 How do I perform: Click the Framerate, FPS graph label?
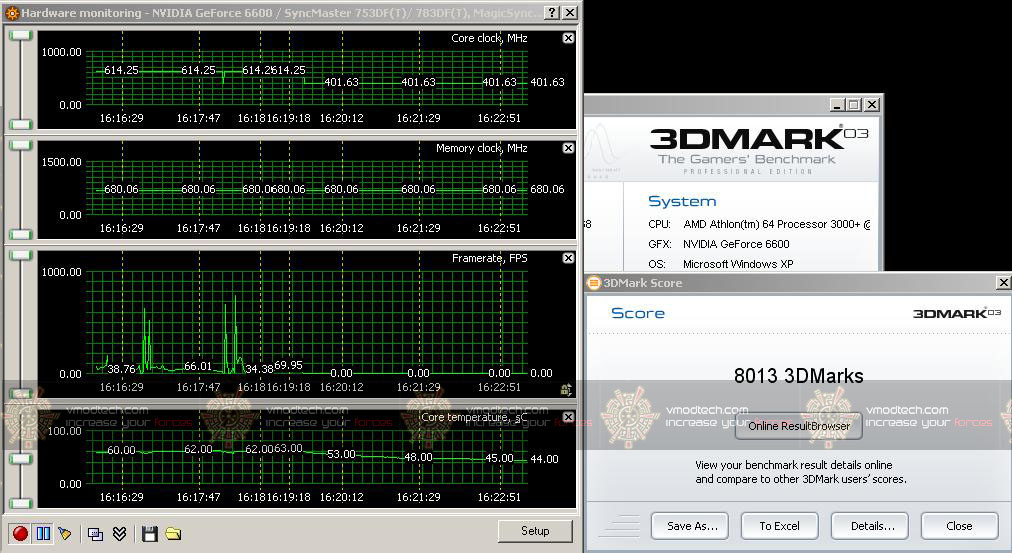489,258
